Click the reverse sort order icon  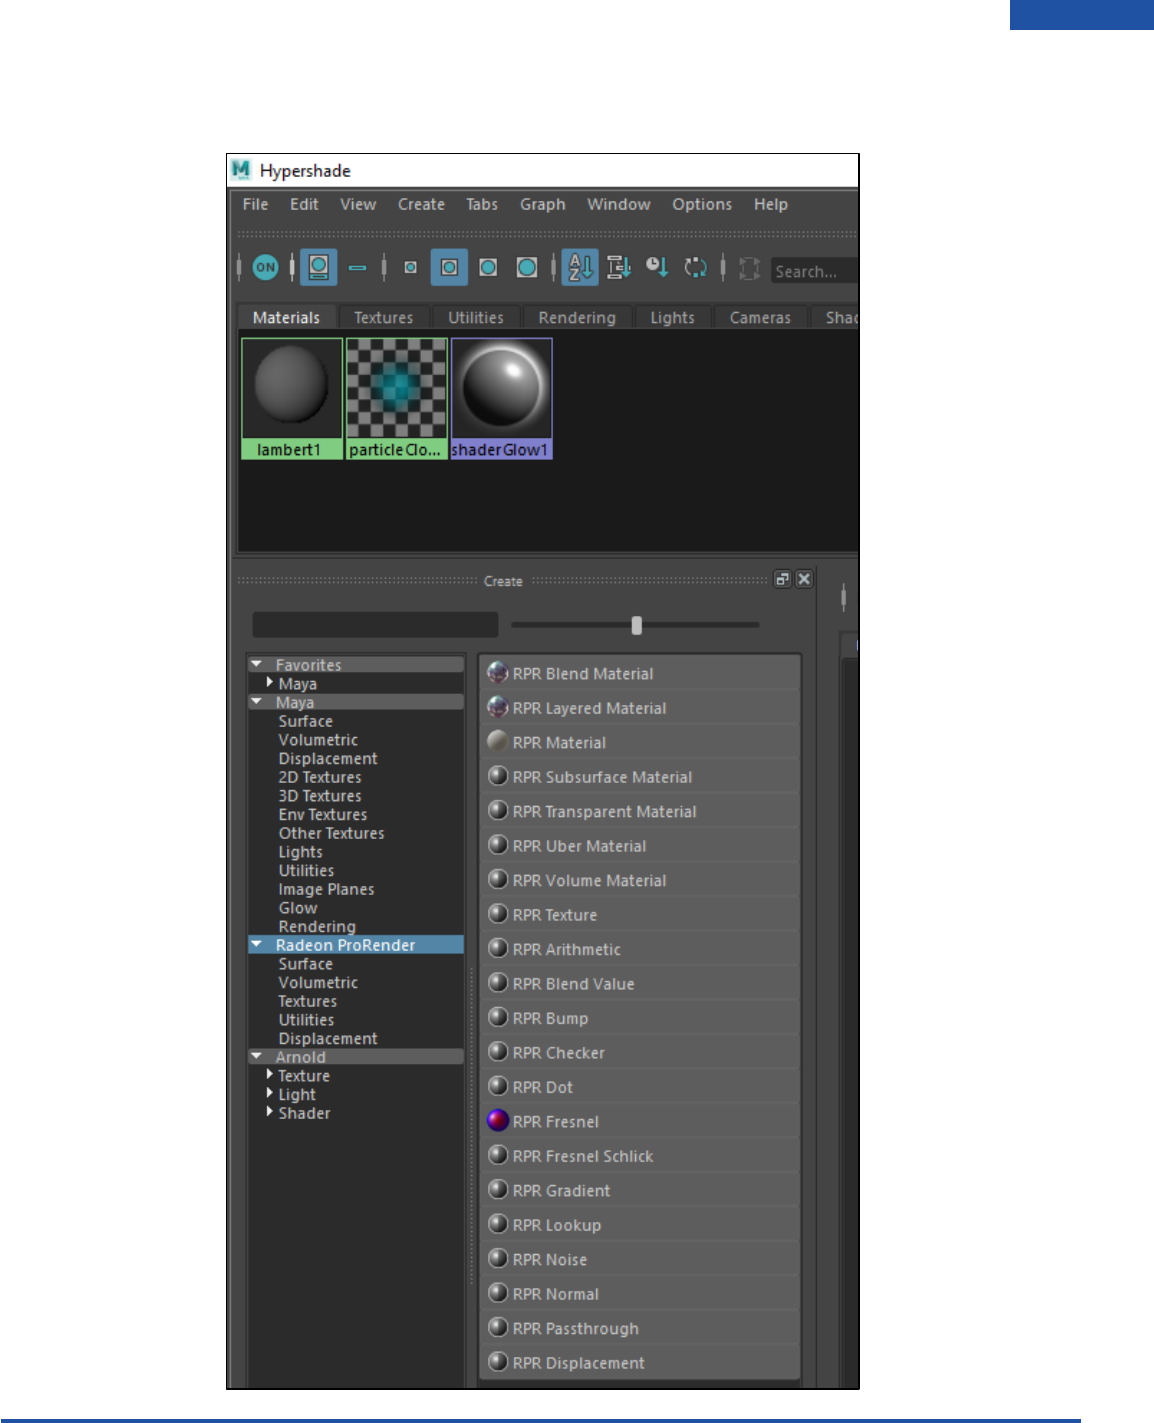point(695,267)
